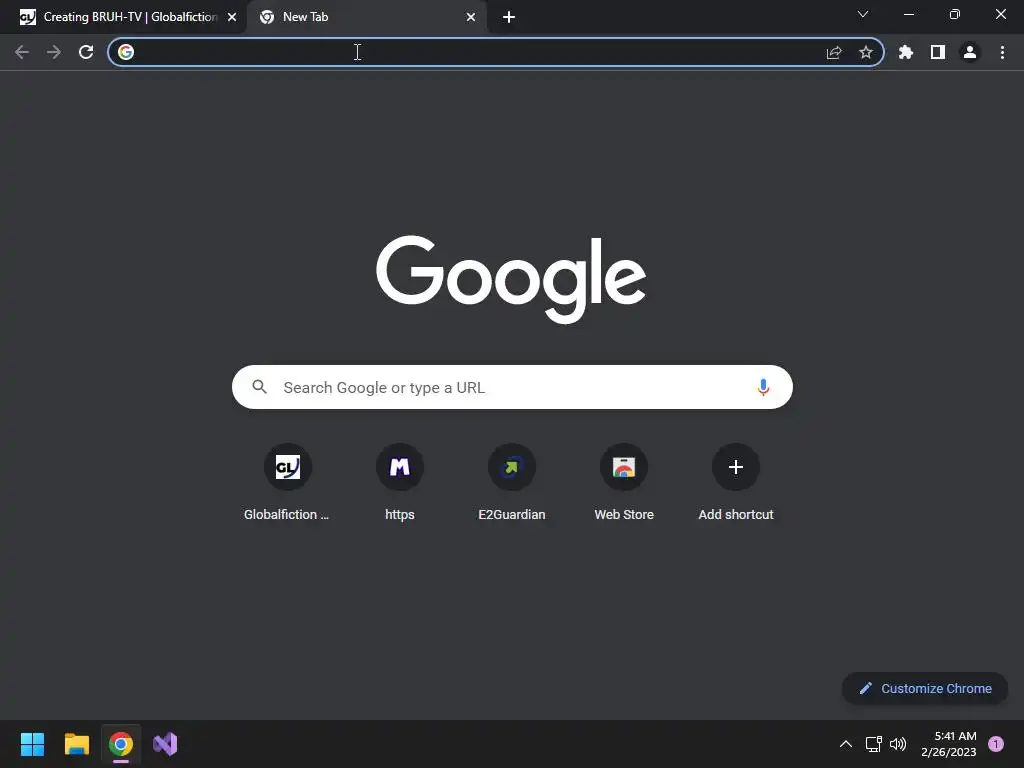1024x768 pixels.
Task: Go back using the back arrow
Action: tap(22, 52)
